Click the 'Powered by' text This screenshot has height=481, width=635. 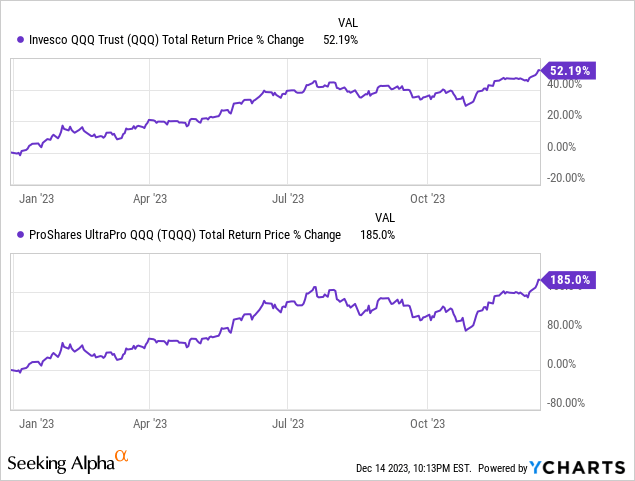pos(505,468)
